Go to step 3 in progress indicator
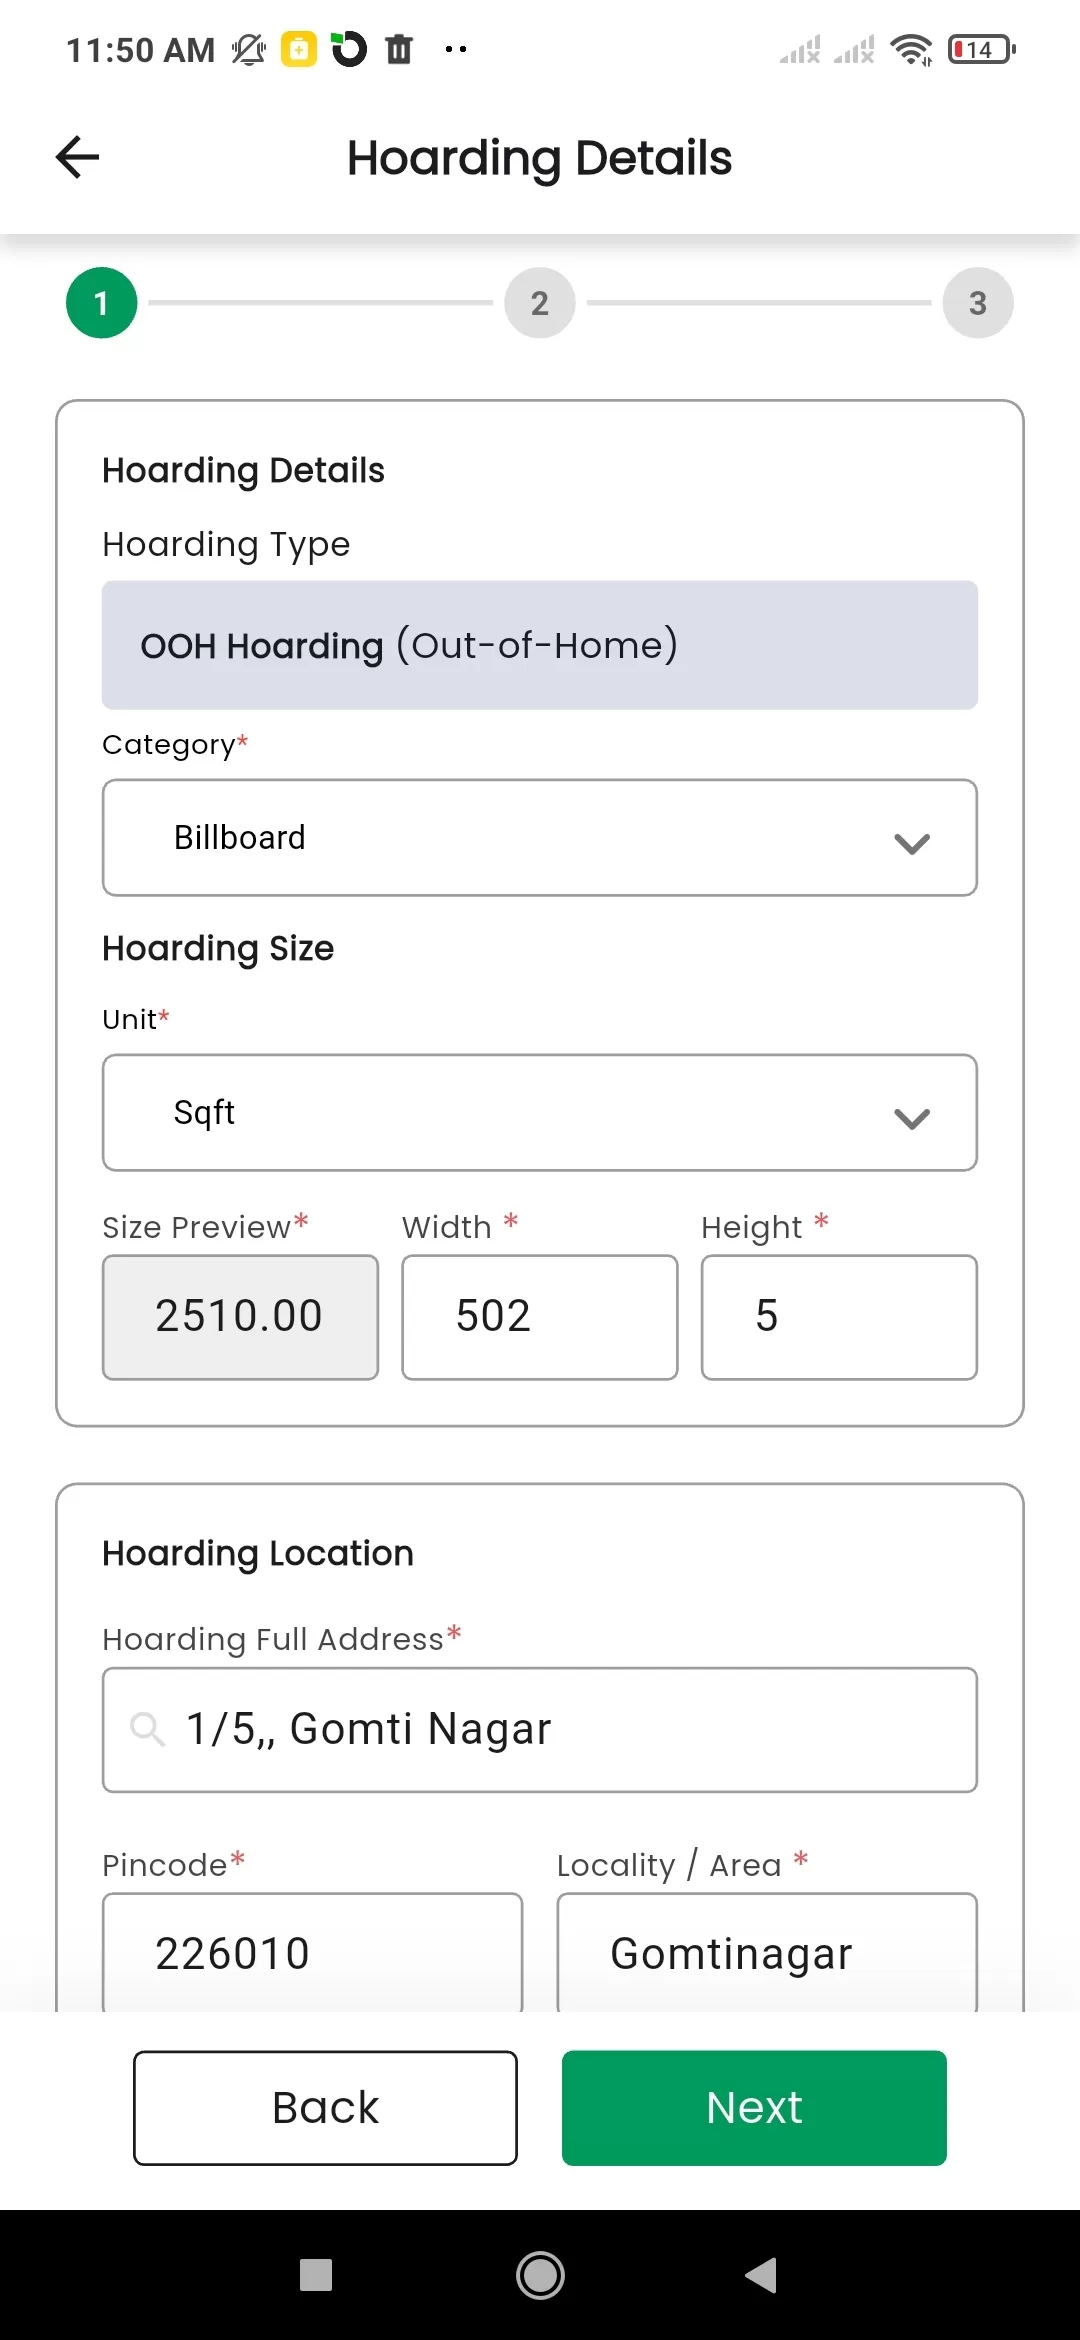The image size is (1080, 2340). tap(978, 303)
